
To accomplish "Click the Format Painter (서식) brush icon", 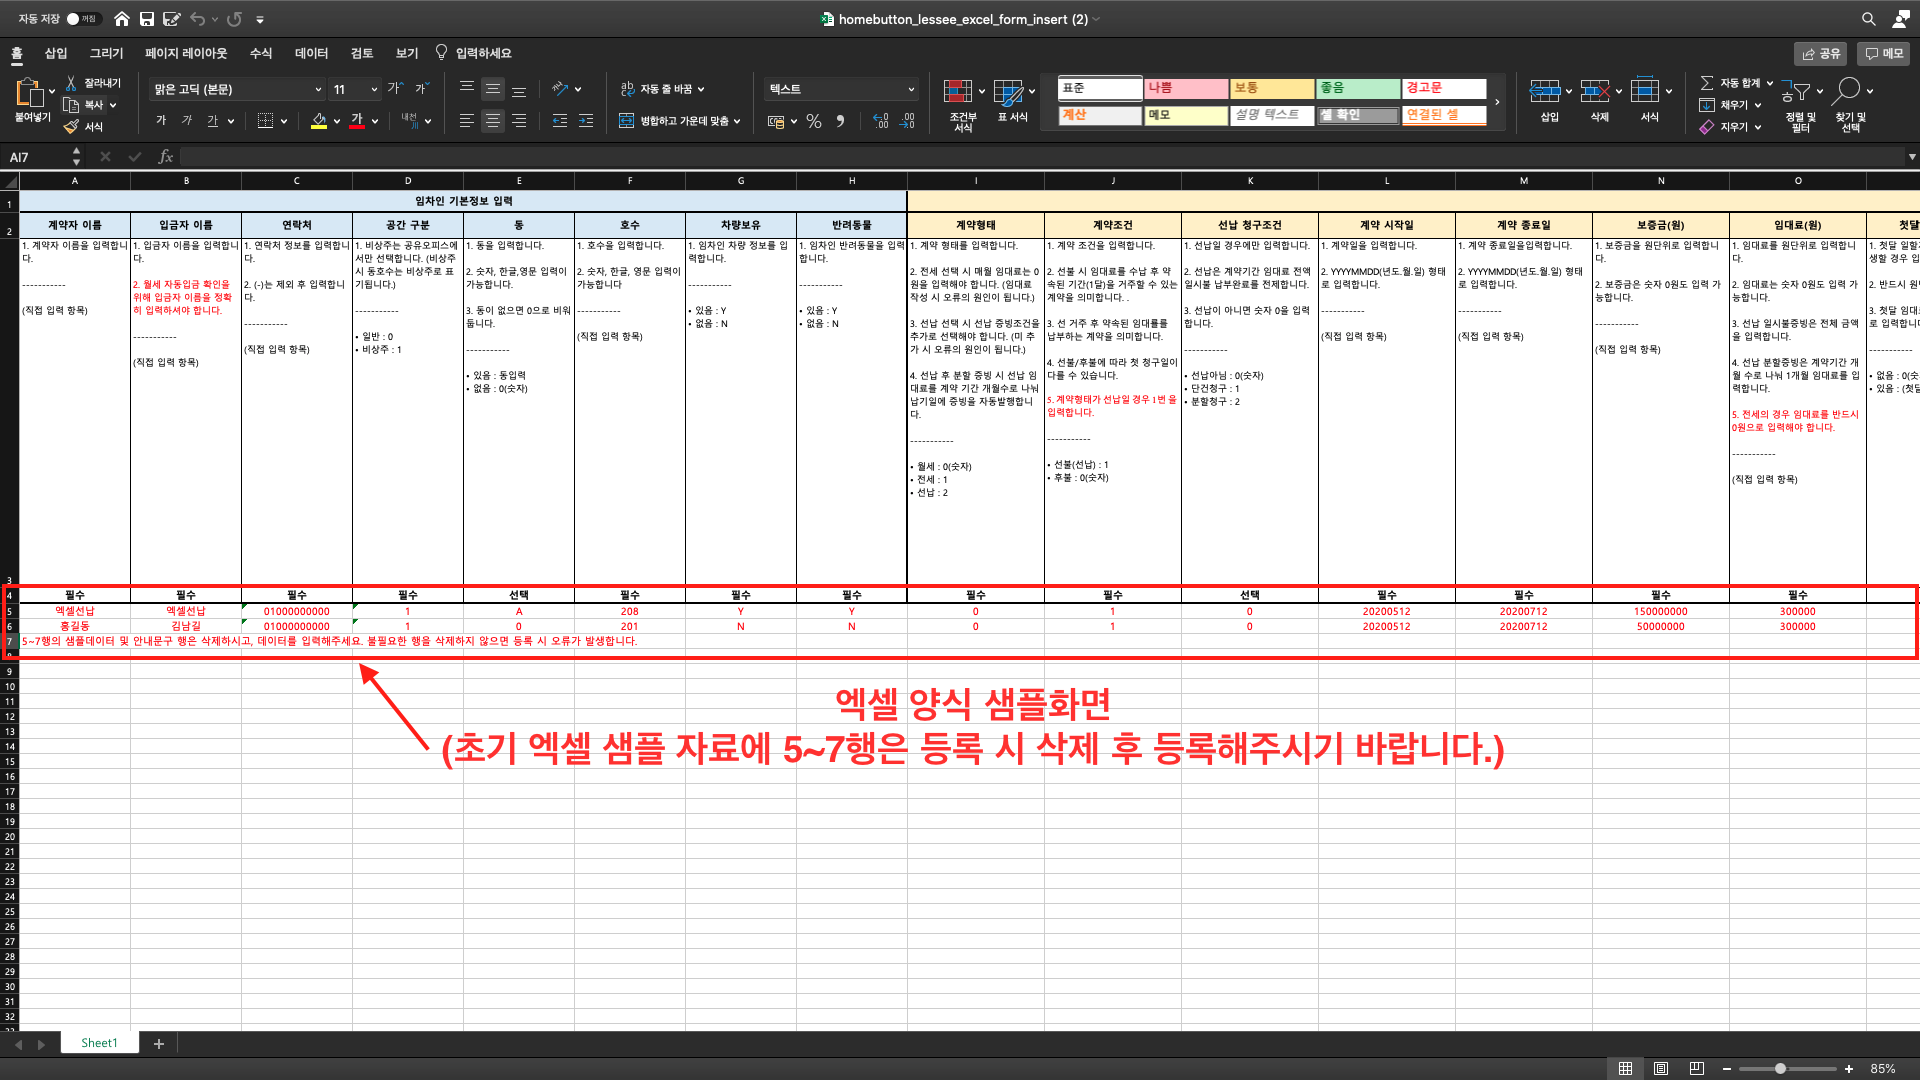I will [71, 127].
